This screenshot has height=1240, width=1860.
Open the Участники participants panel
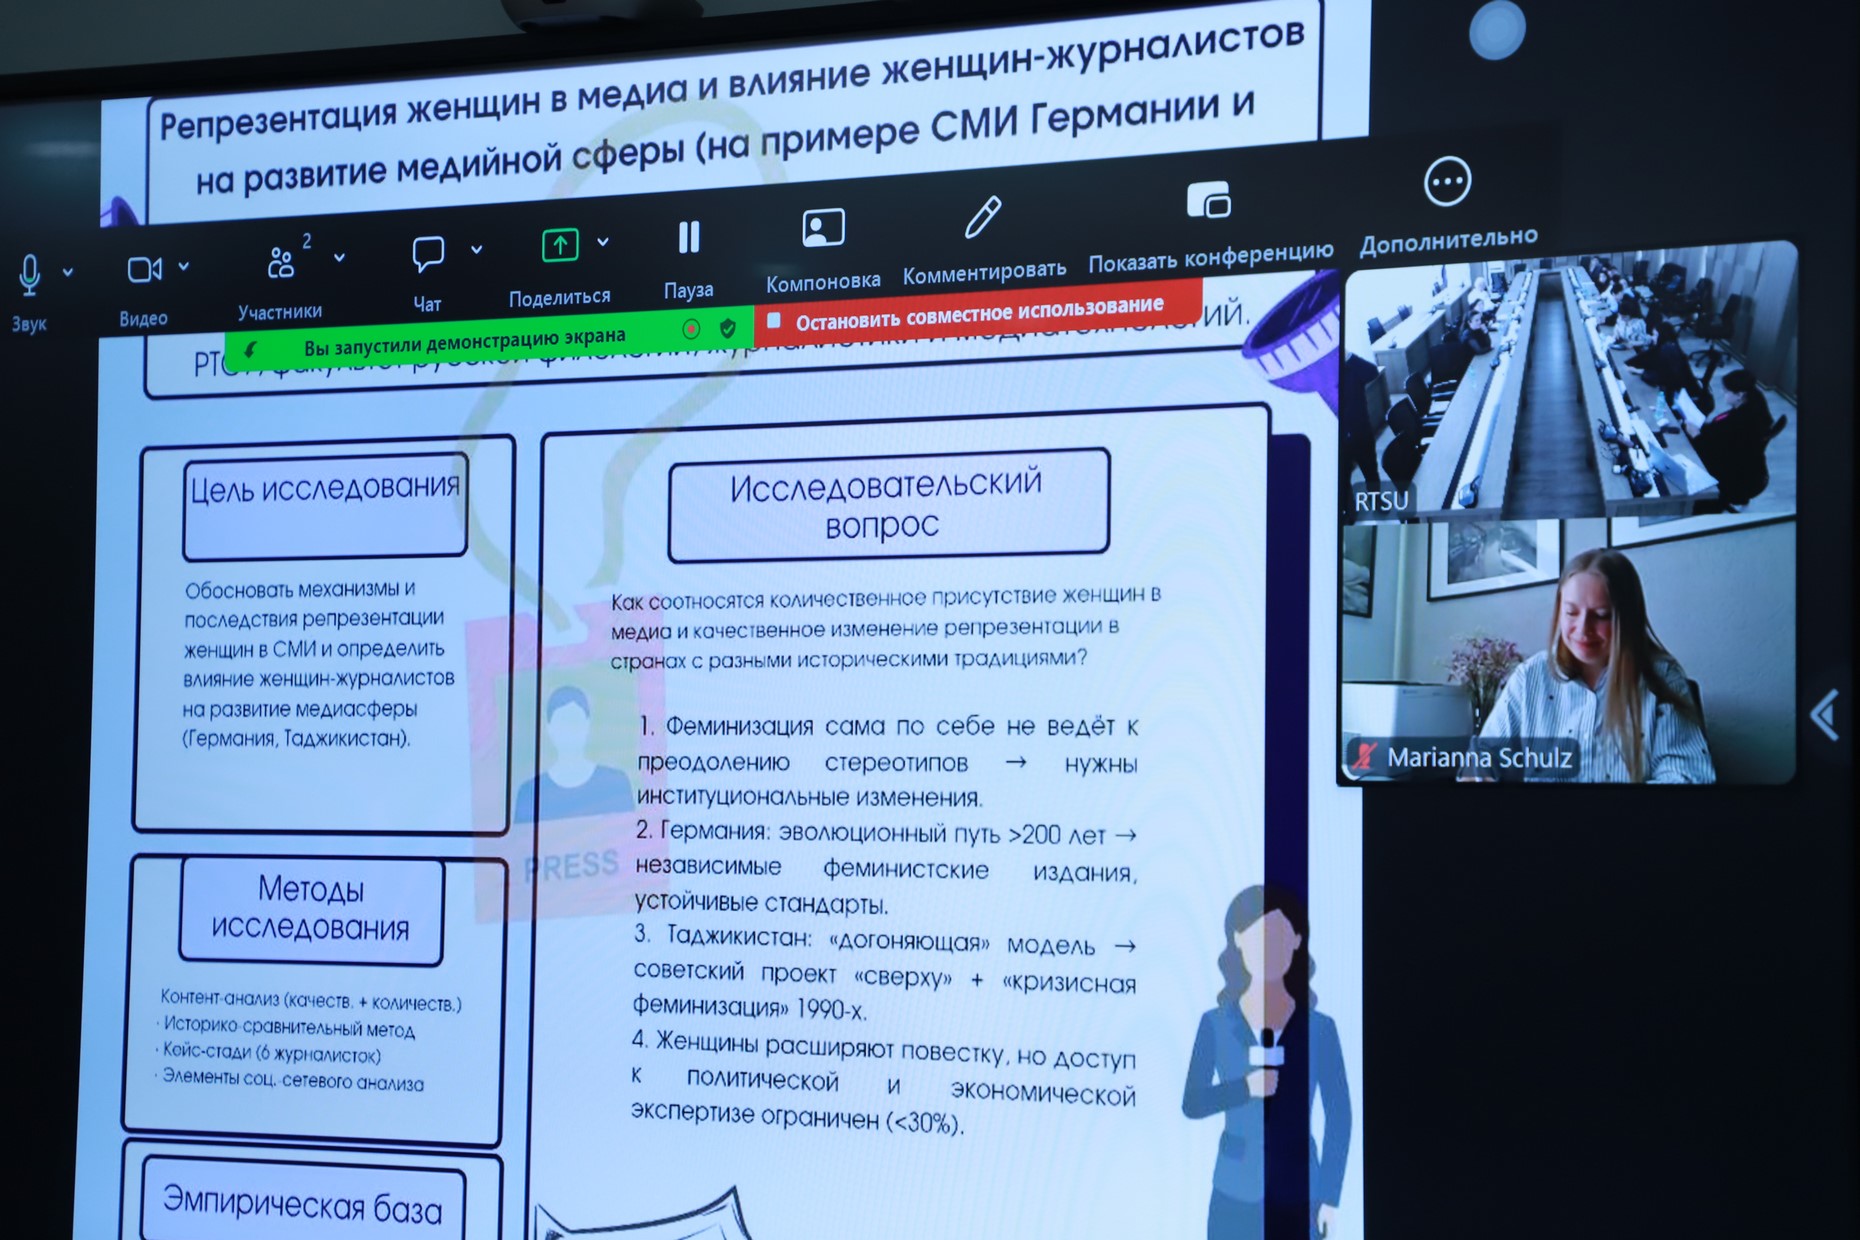pos(281,263)
